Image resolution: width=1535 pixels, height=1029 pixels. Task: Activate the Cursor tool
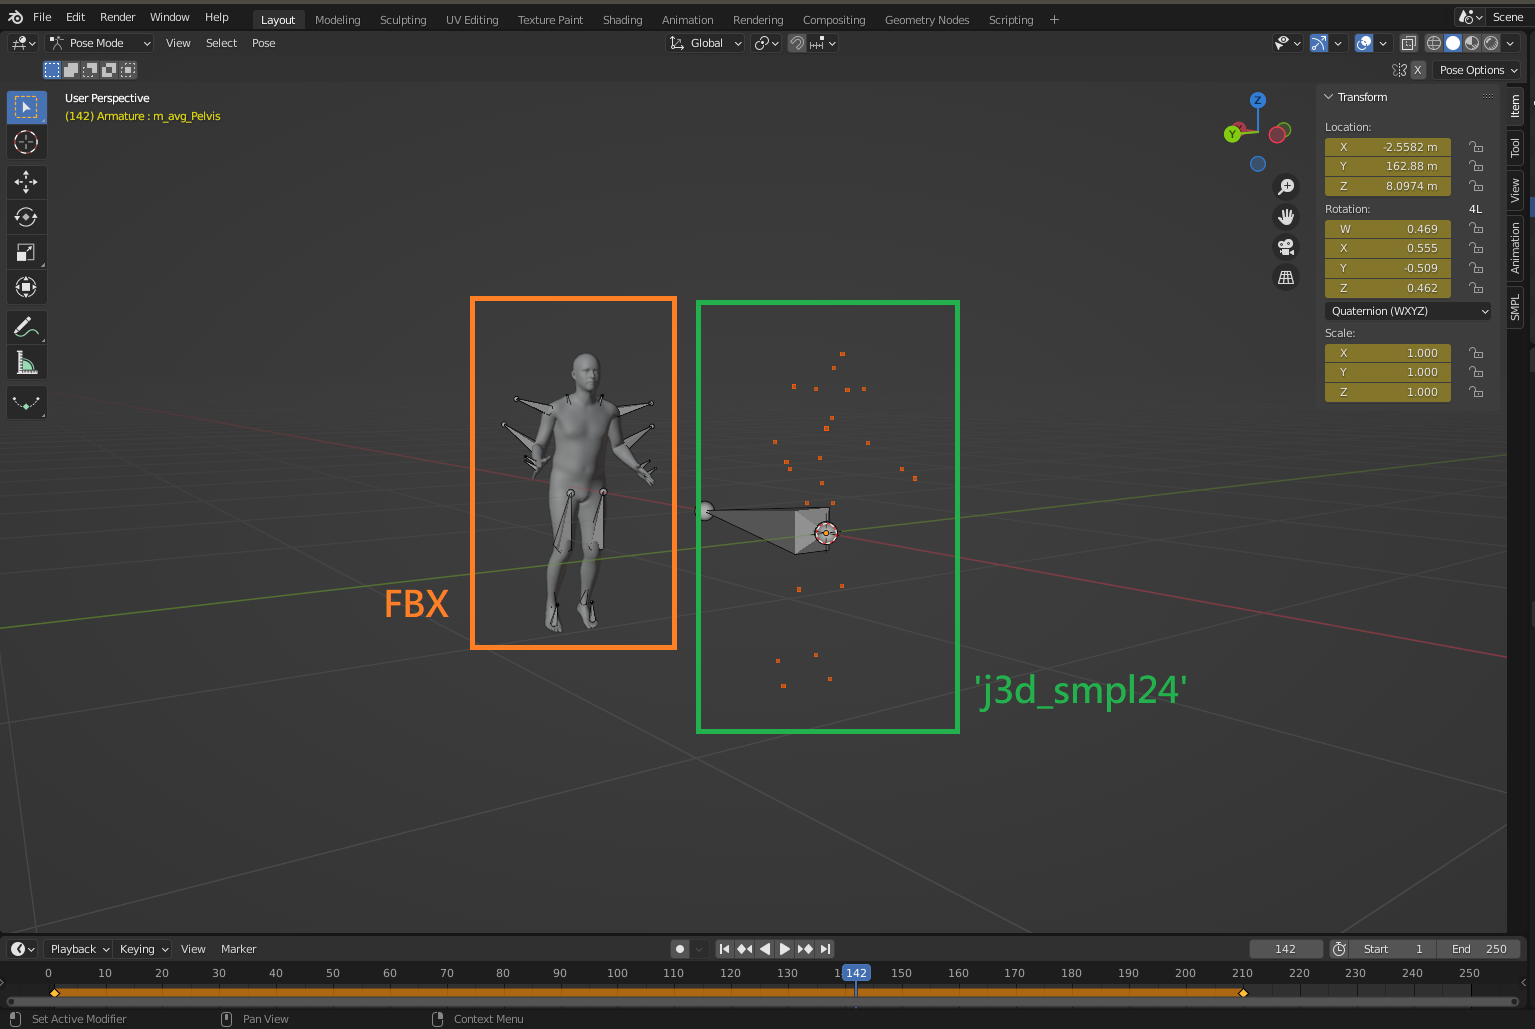coord(26,142)
